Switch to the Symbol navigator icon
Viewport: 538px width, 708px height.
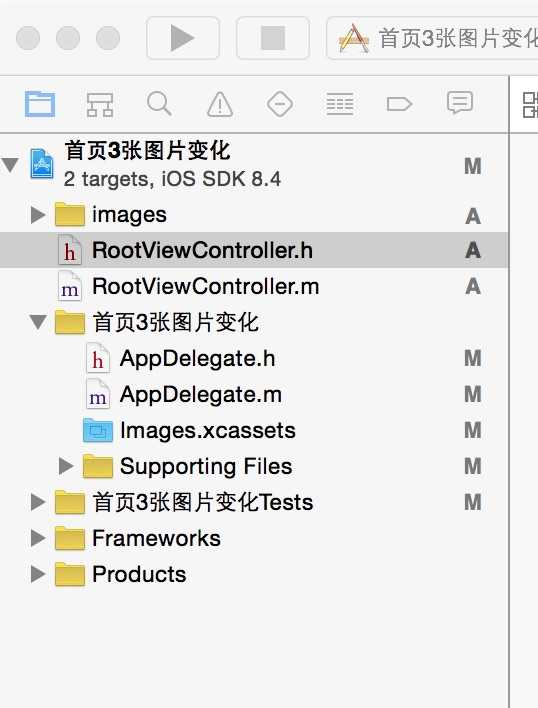pyautogui.click(x=100, y=104)
